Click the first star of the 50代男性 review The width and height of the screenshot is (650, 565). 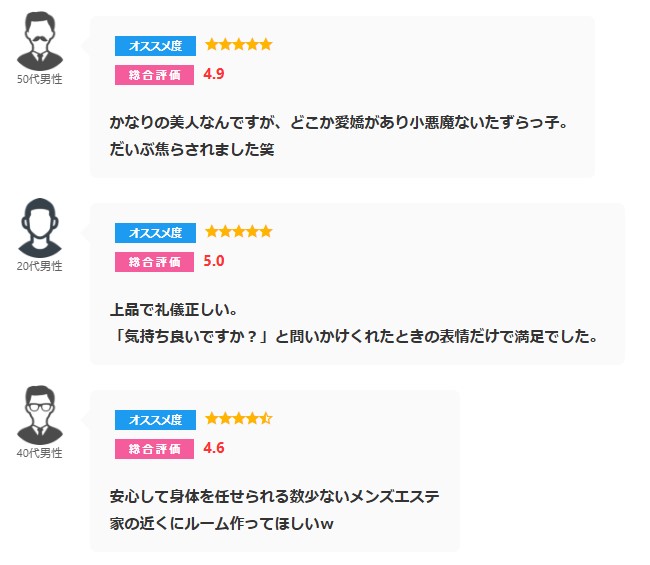point(211,44)
